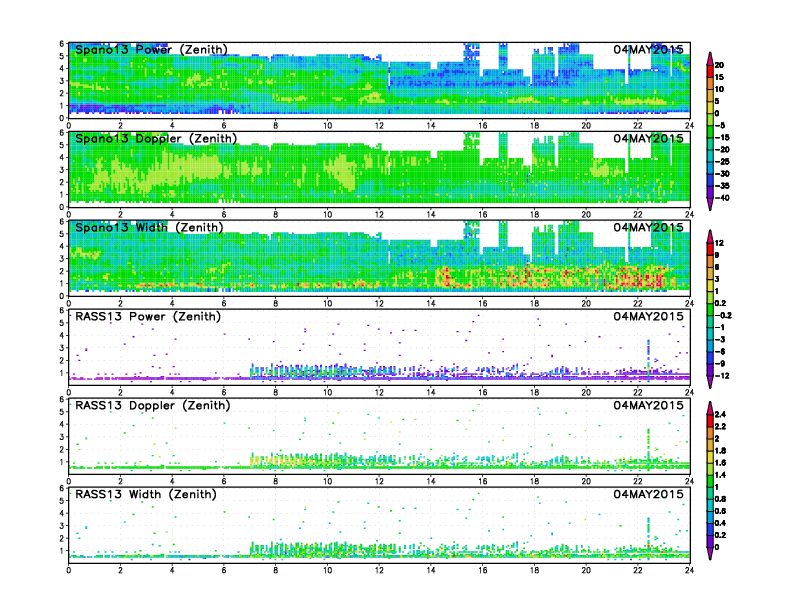Click the purple bottom arrow of top colorbar
Image resolution: width=792 pixels, height=612 pixels.
click(710, 204)
